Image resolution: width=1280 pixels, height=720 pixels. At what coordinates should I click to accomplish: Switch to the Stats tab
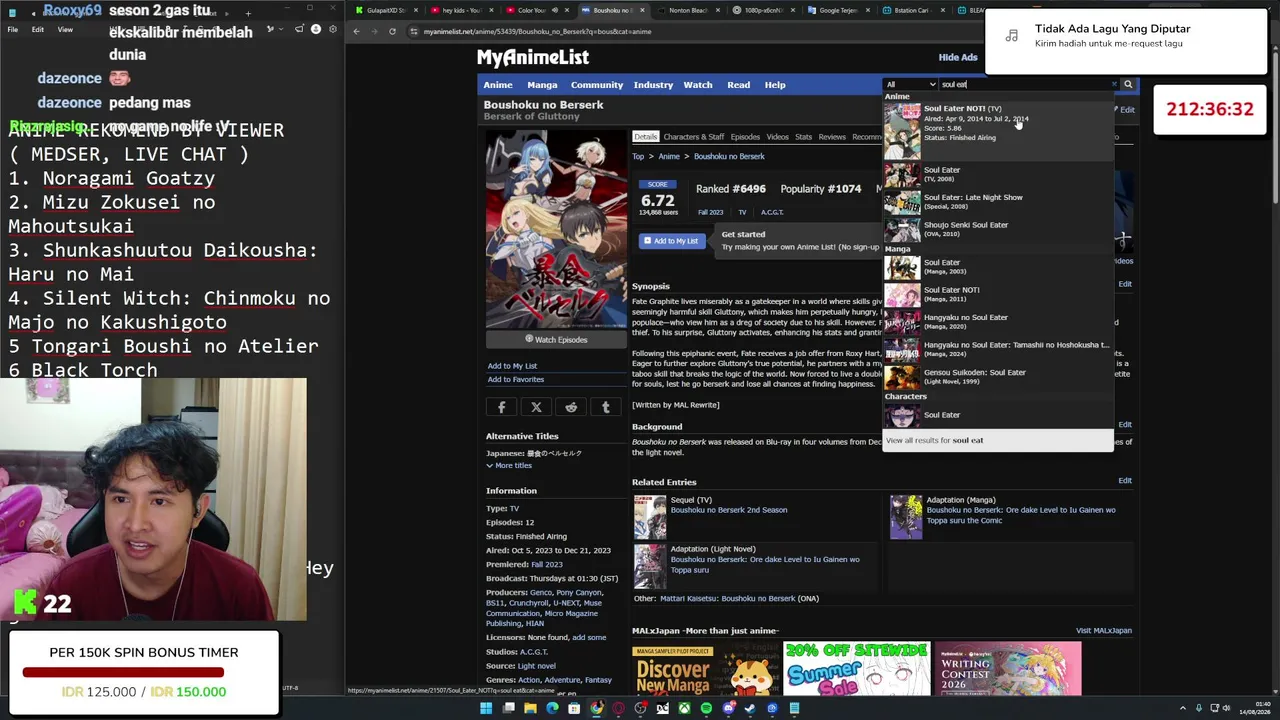pos(803,137)
